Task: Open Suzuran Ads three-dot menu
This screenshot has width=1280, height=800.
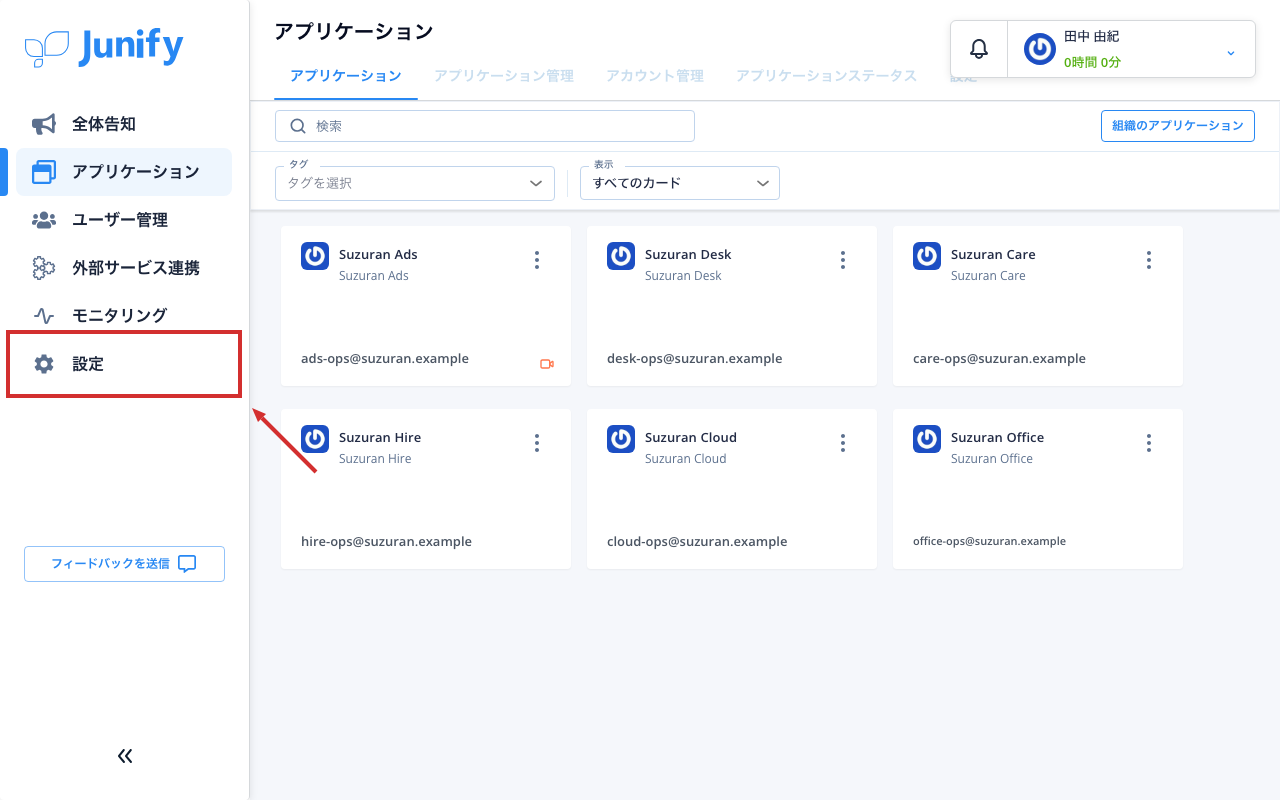Action: (537, 260)
